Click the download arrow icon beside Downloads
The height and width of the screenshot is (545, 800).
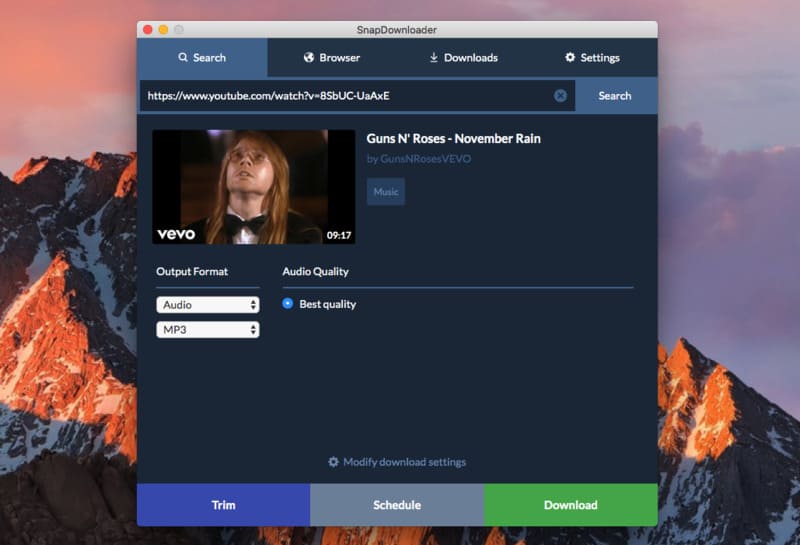tap(434, 57)
